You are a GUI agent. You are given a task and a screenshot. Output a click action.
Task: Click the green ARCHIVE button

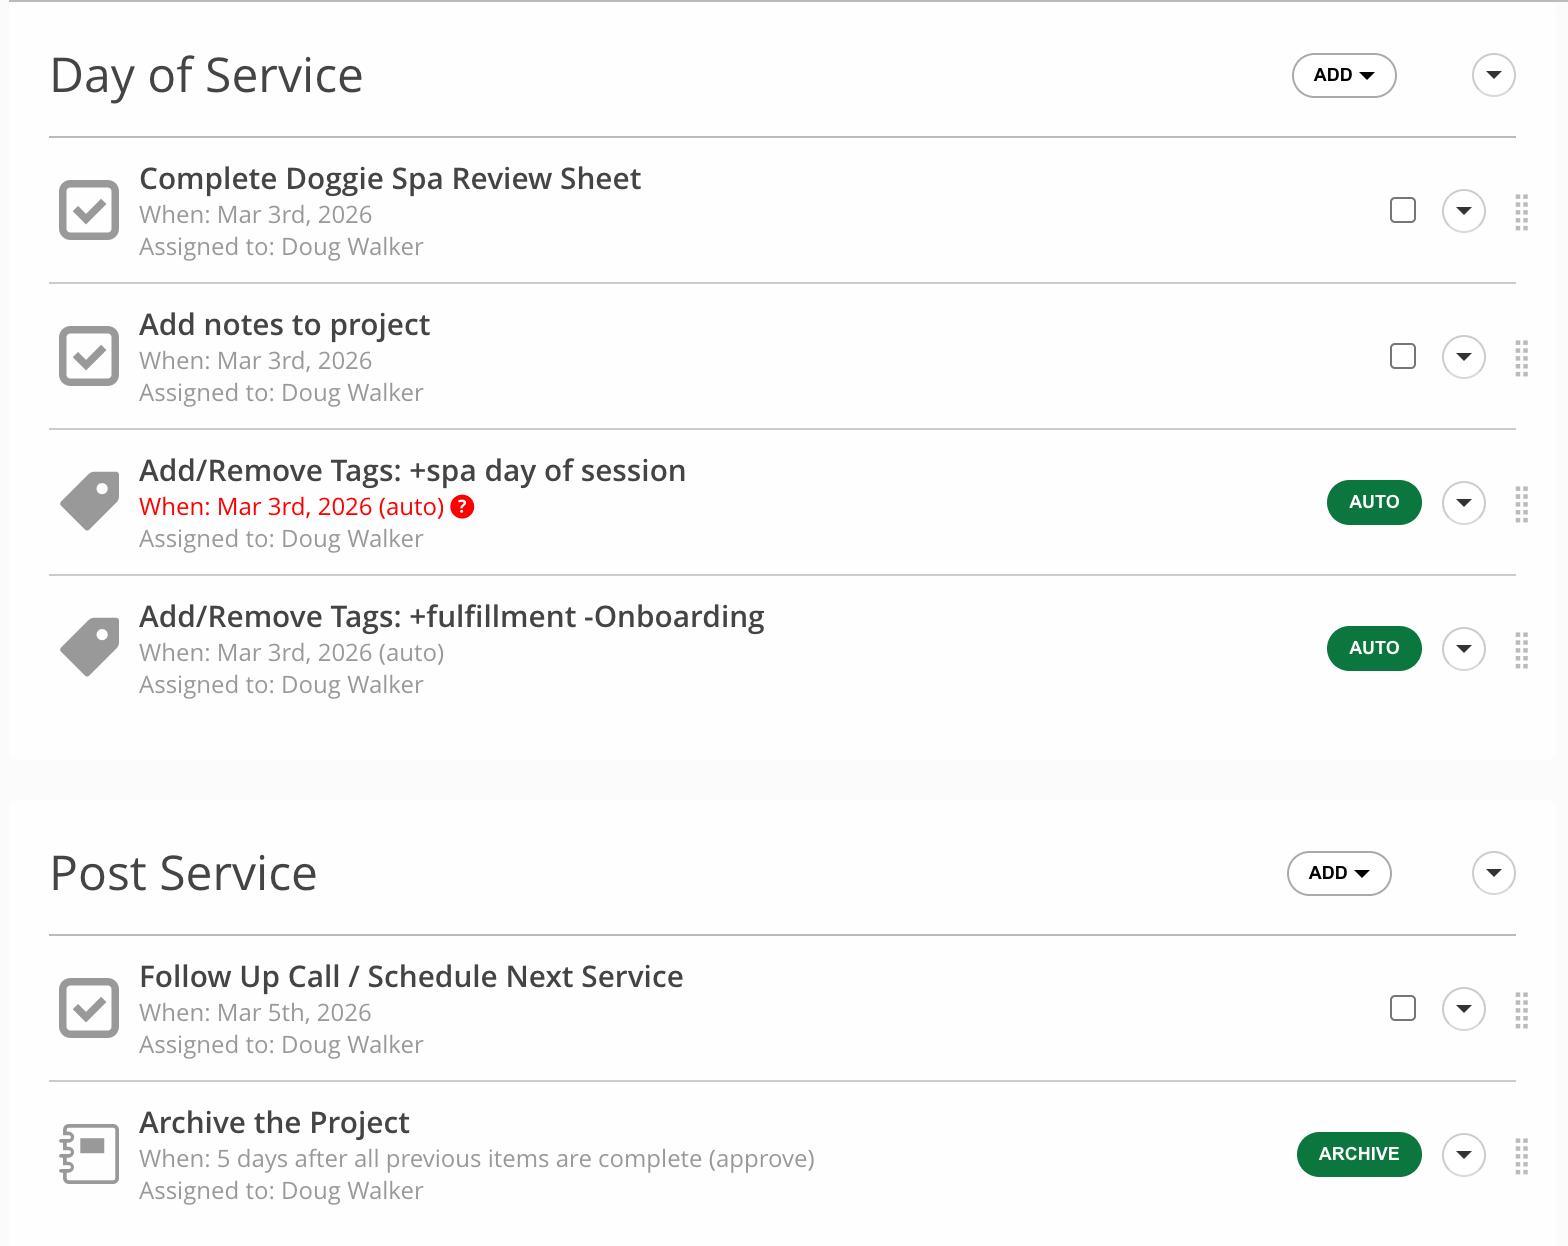[x=1358, y=1154]
